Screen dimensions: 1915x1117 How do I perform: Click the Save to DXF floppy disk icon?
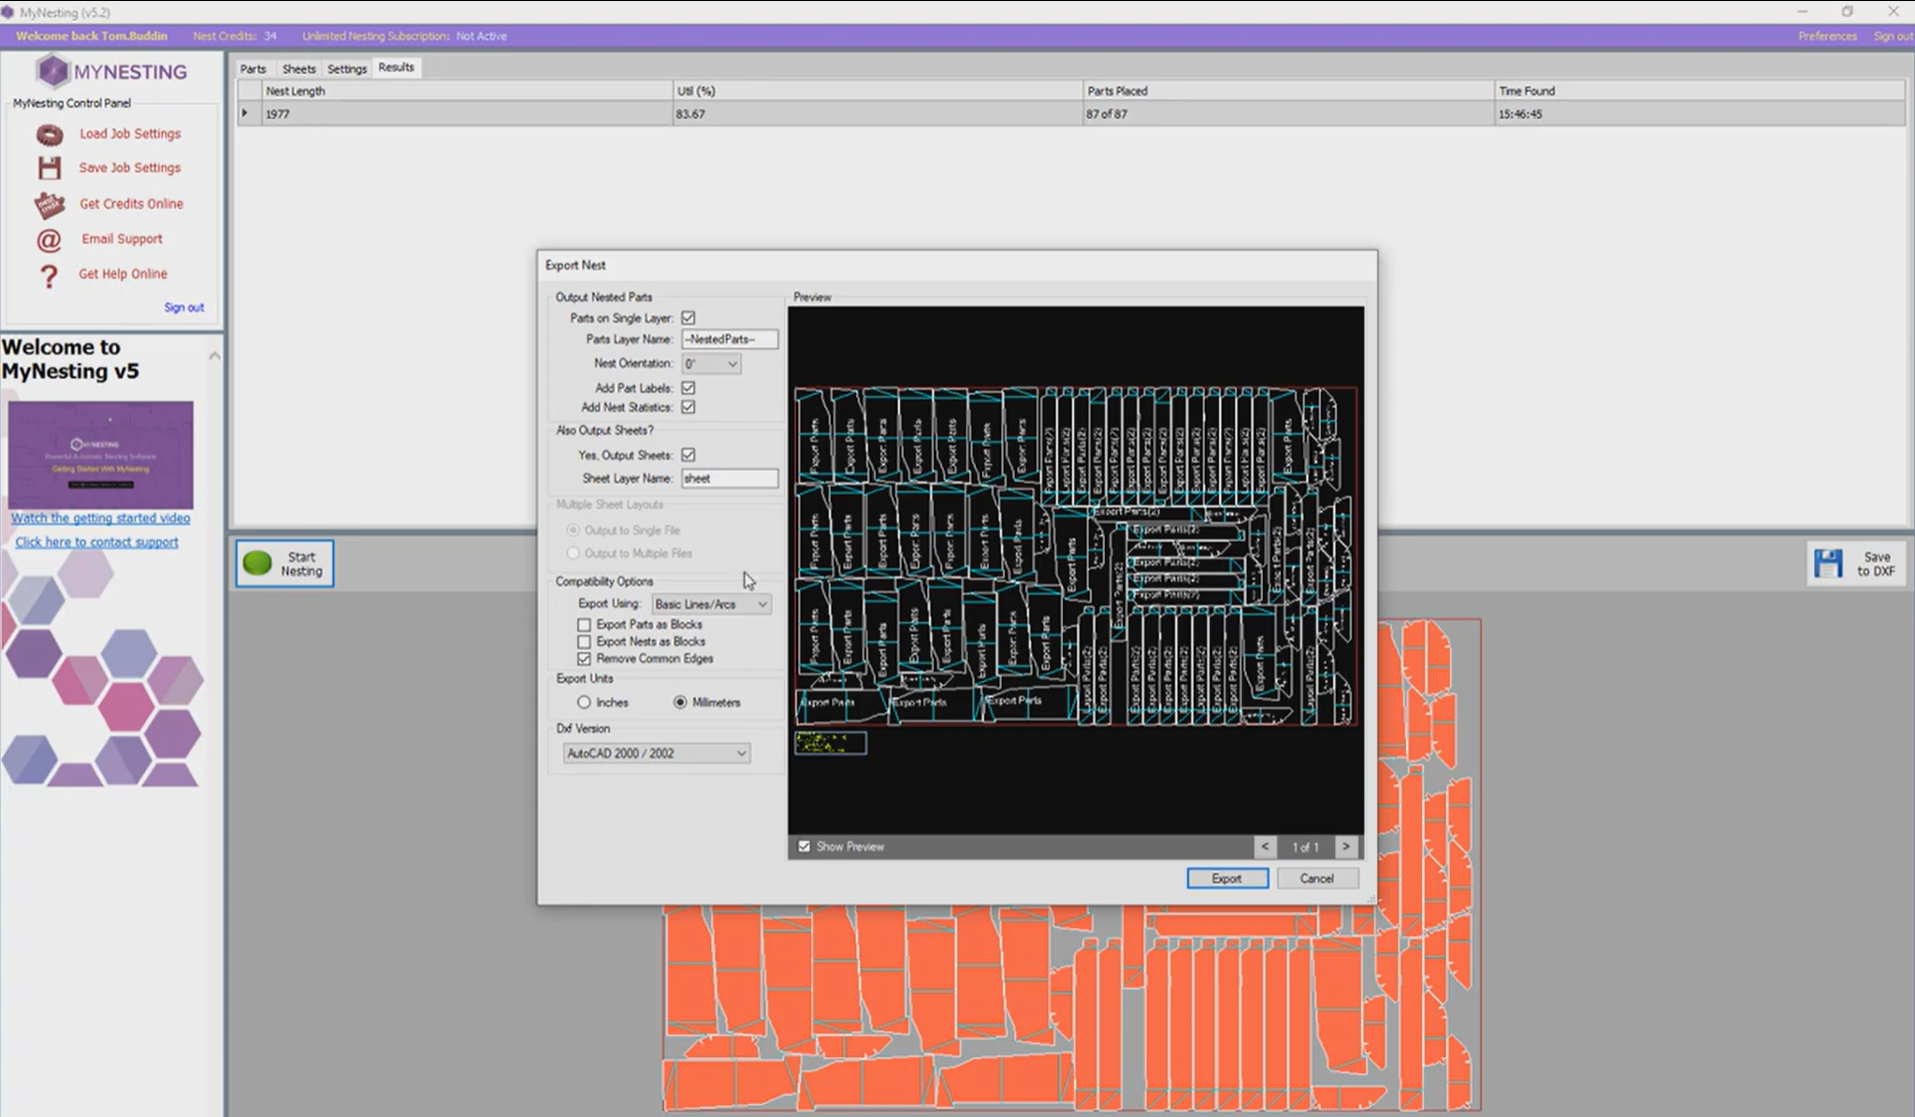tap(1828, 564)
